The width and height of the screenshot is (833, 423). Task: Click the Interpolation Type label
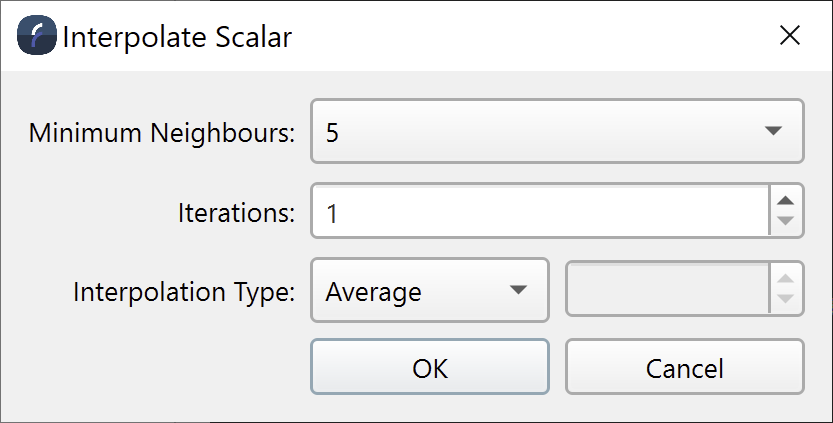pyautogui.click(x=184, y=292)
